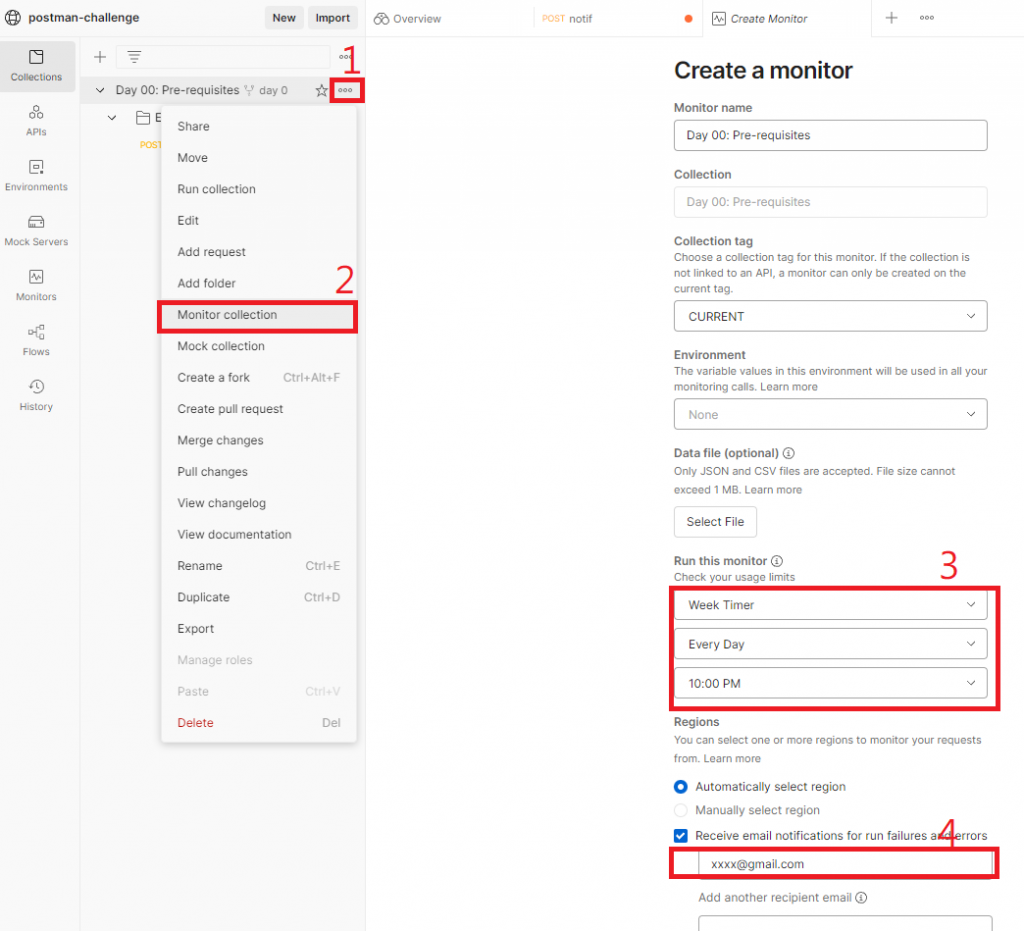Open the 10:00 PM time dropdown
1024x931 pixels.
click(x=830, y=683)
